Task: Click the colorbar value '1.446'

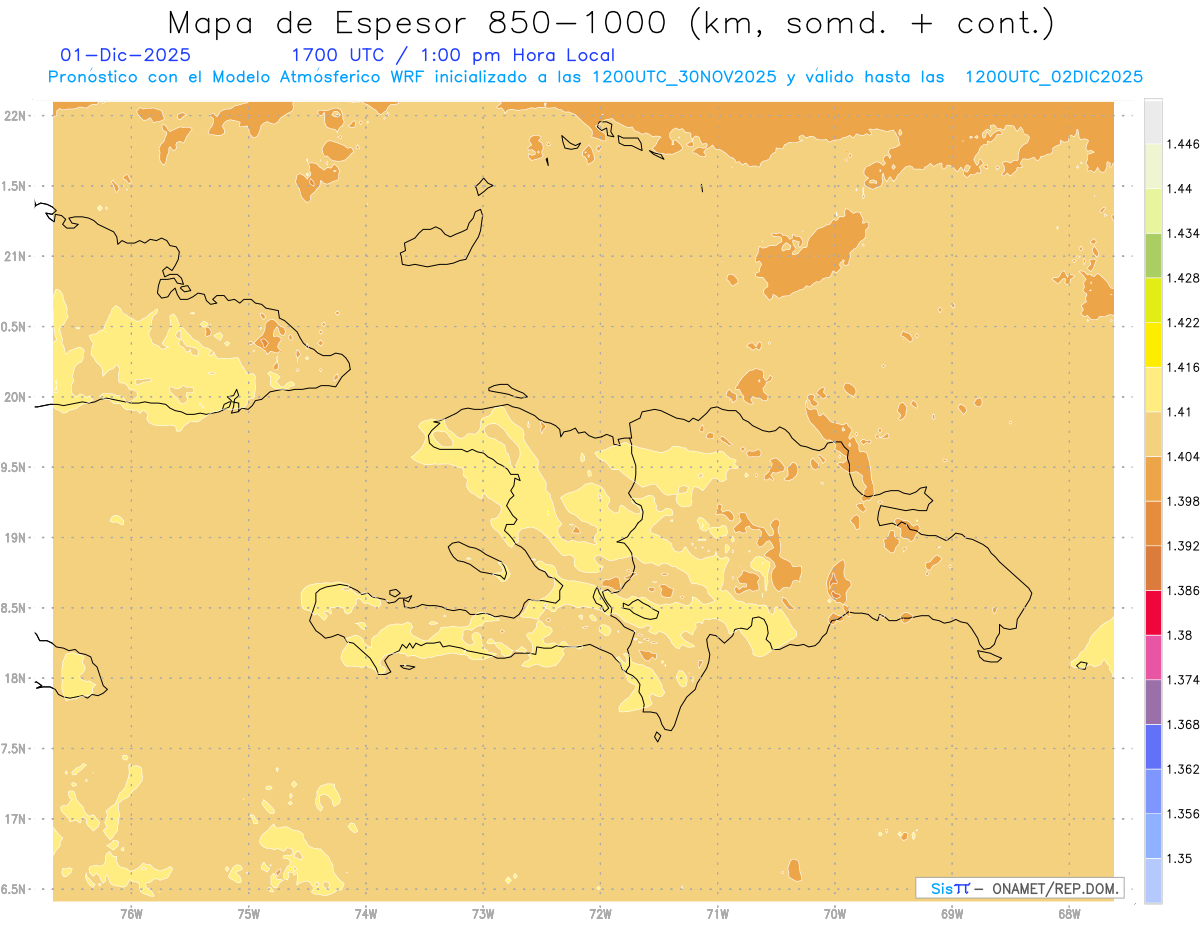Action: 1183,144
